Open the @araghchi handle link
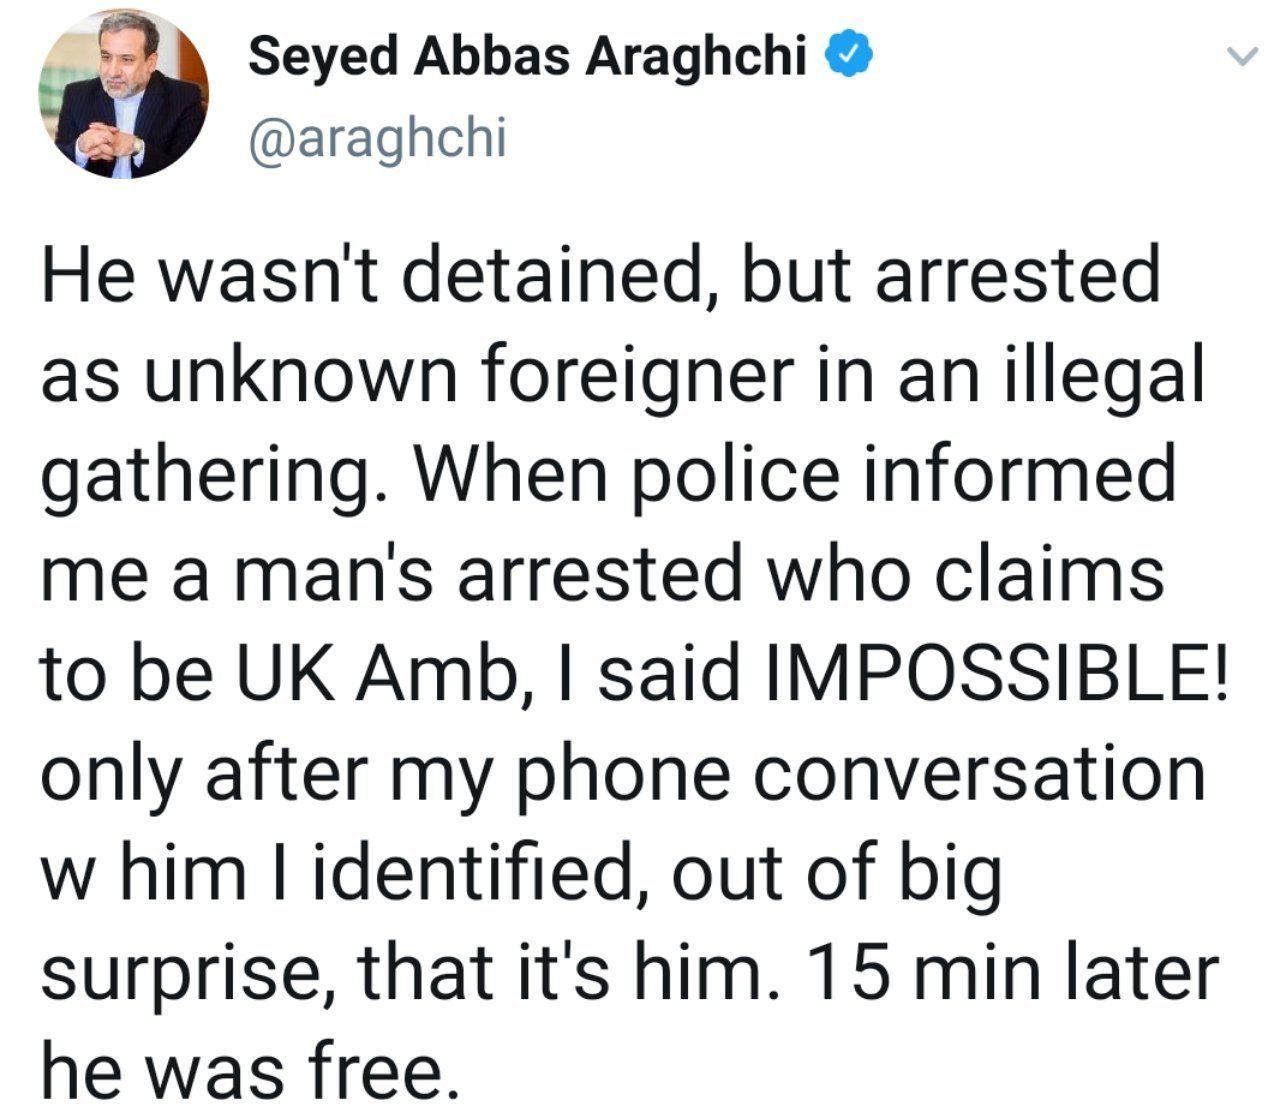Image resolution: width=1280 pixels, height=1118 pixels. point(377,137)
